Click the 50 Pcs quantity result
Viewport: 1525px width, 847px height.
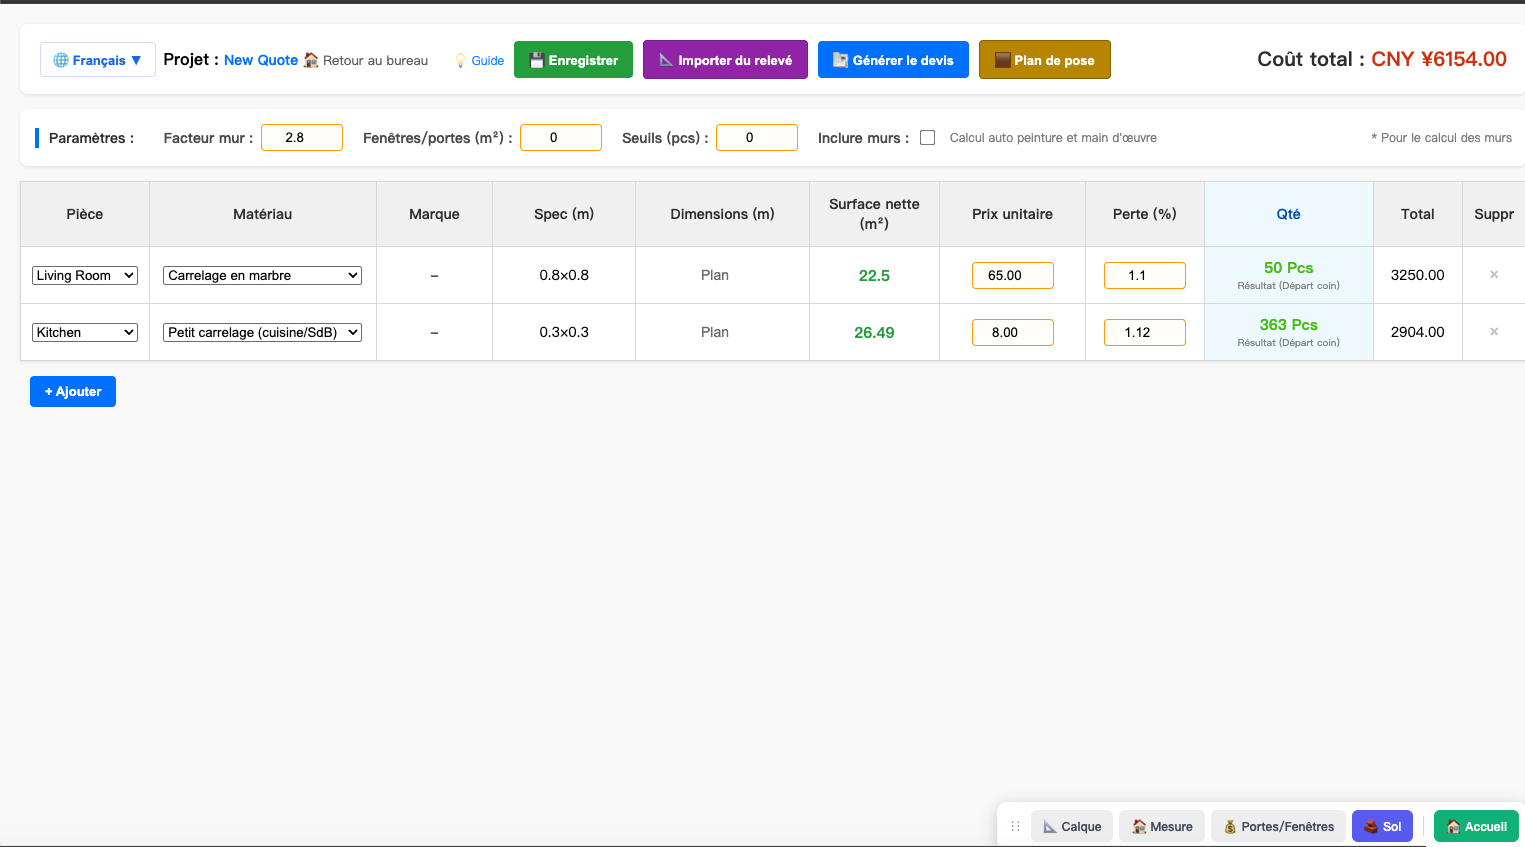1289,268
